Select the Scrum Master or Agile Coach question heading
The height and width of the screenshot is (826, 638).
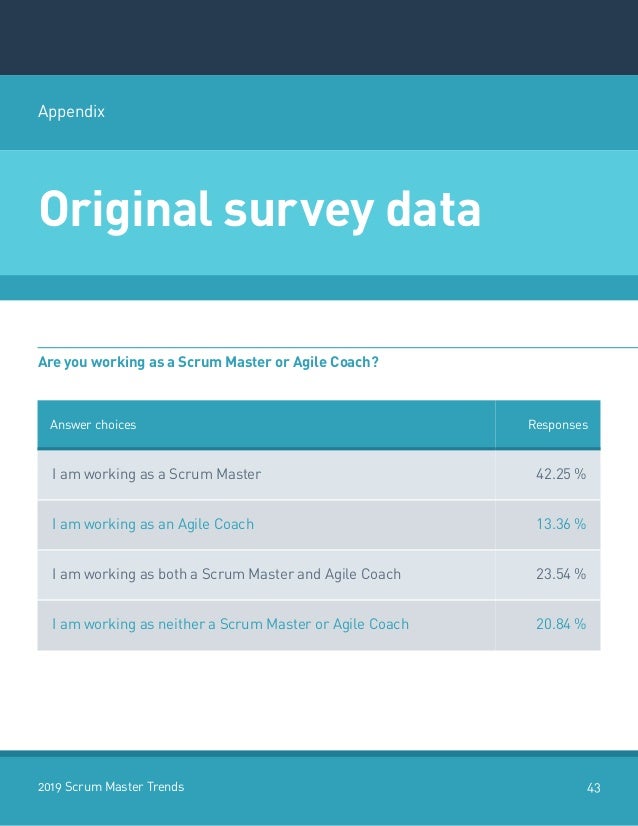coord(208,362)
